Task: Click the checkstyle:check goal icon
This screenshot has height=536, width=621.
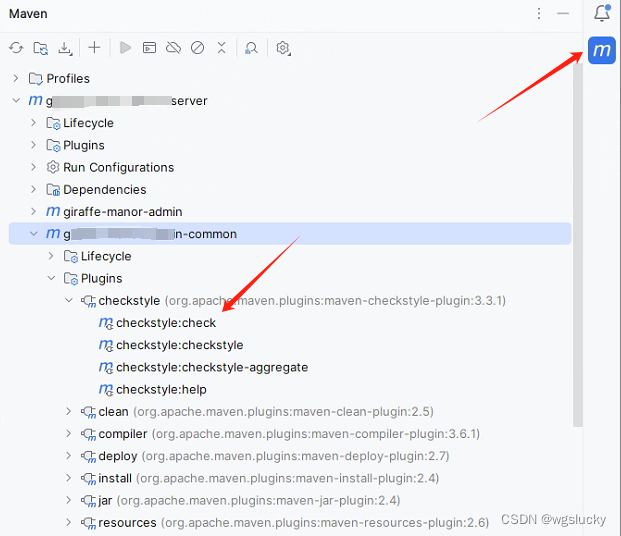Action: click(x=106, y=323)
